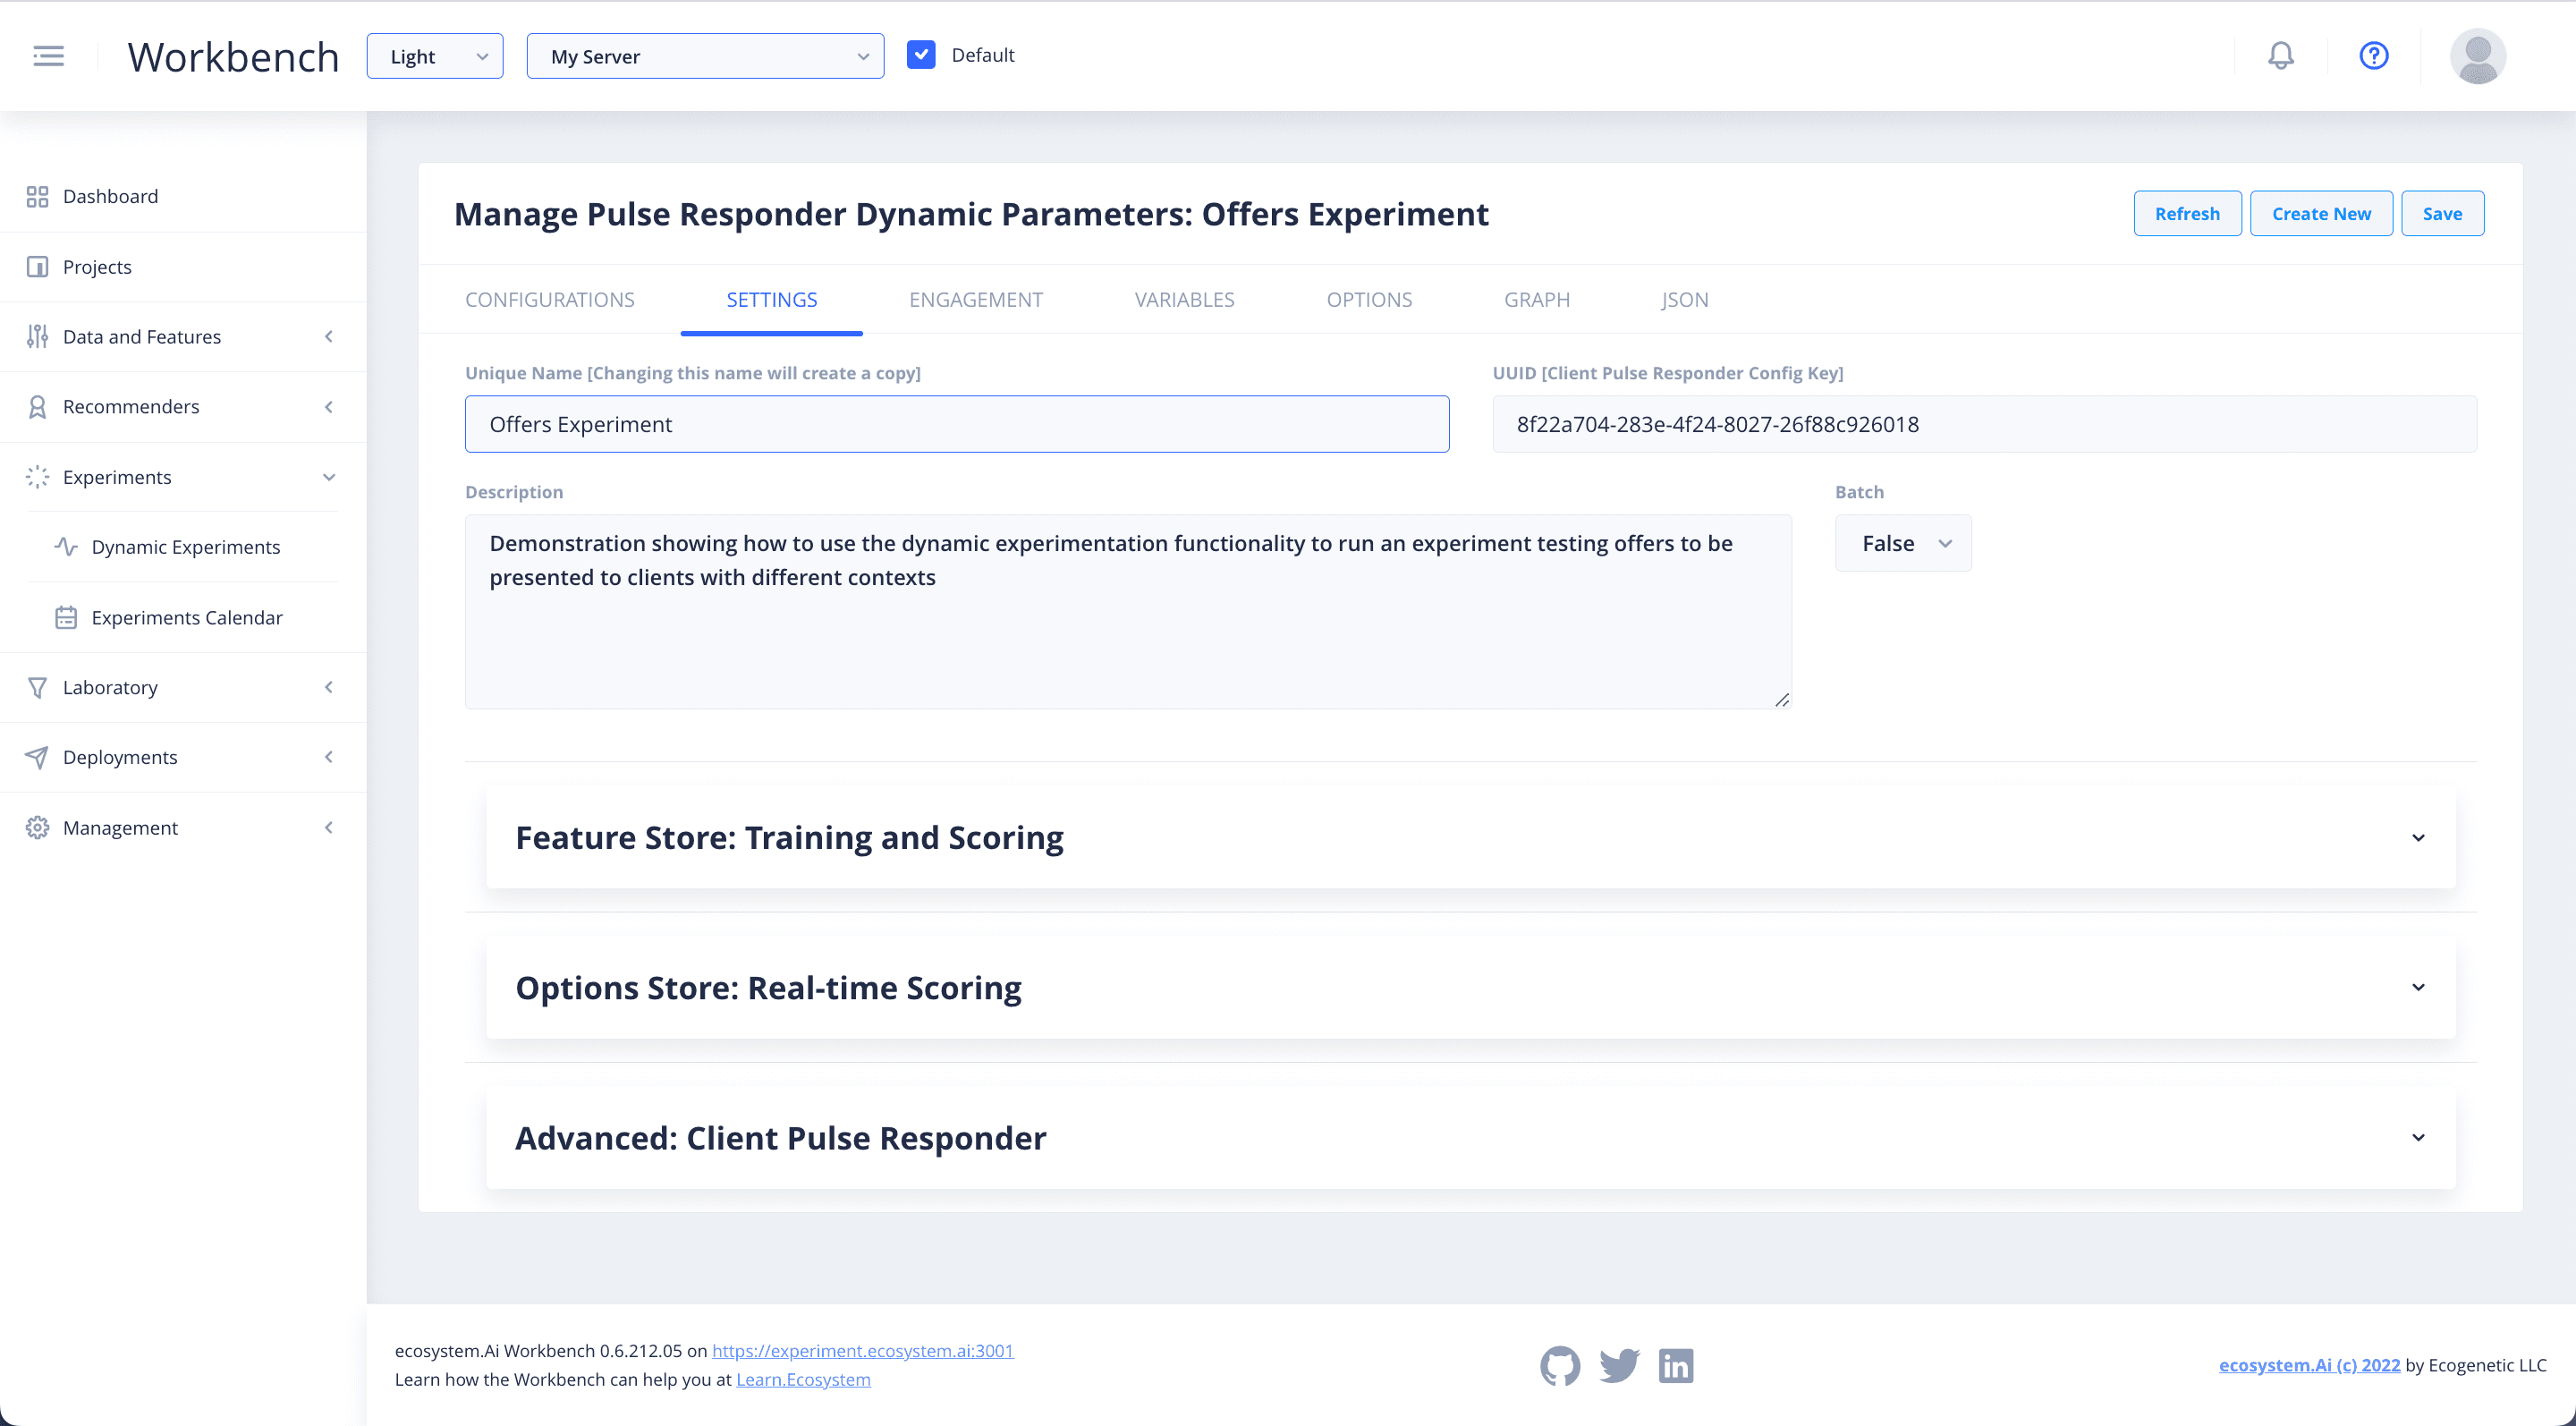
Task: Open the Batch False dropdown
Action: [x=1903, y=543]
